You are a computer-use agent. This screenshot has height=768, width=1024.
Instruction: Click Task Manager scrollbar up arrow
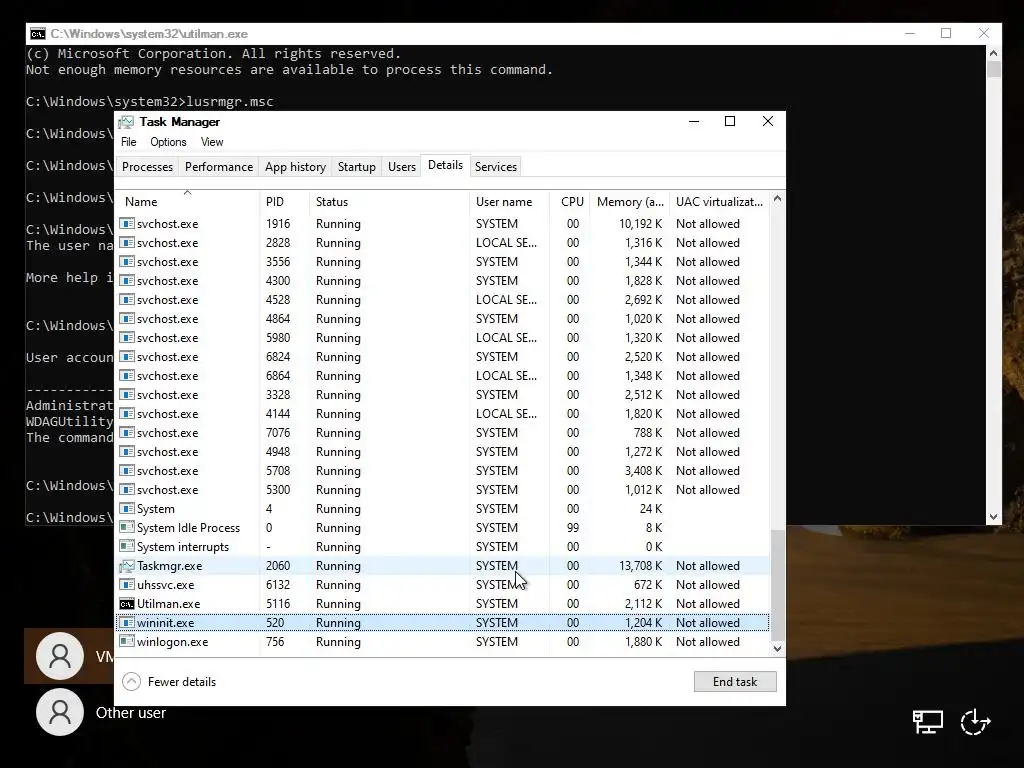(777, 199)
